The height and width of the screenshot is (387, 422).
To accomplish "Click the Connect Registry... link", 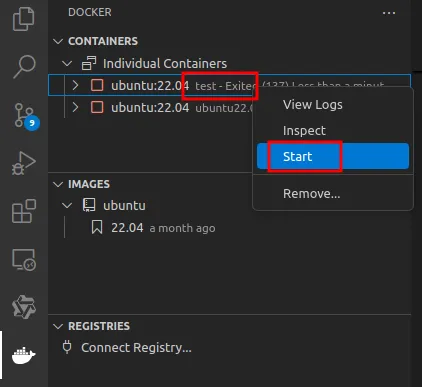I will point(136,348).
